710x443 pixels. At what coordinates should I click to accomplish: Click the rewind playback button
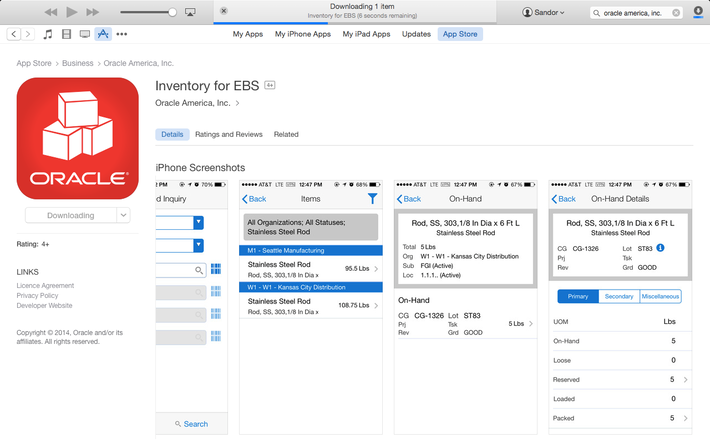click(x=51, y=12)
